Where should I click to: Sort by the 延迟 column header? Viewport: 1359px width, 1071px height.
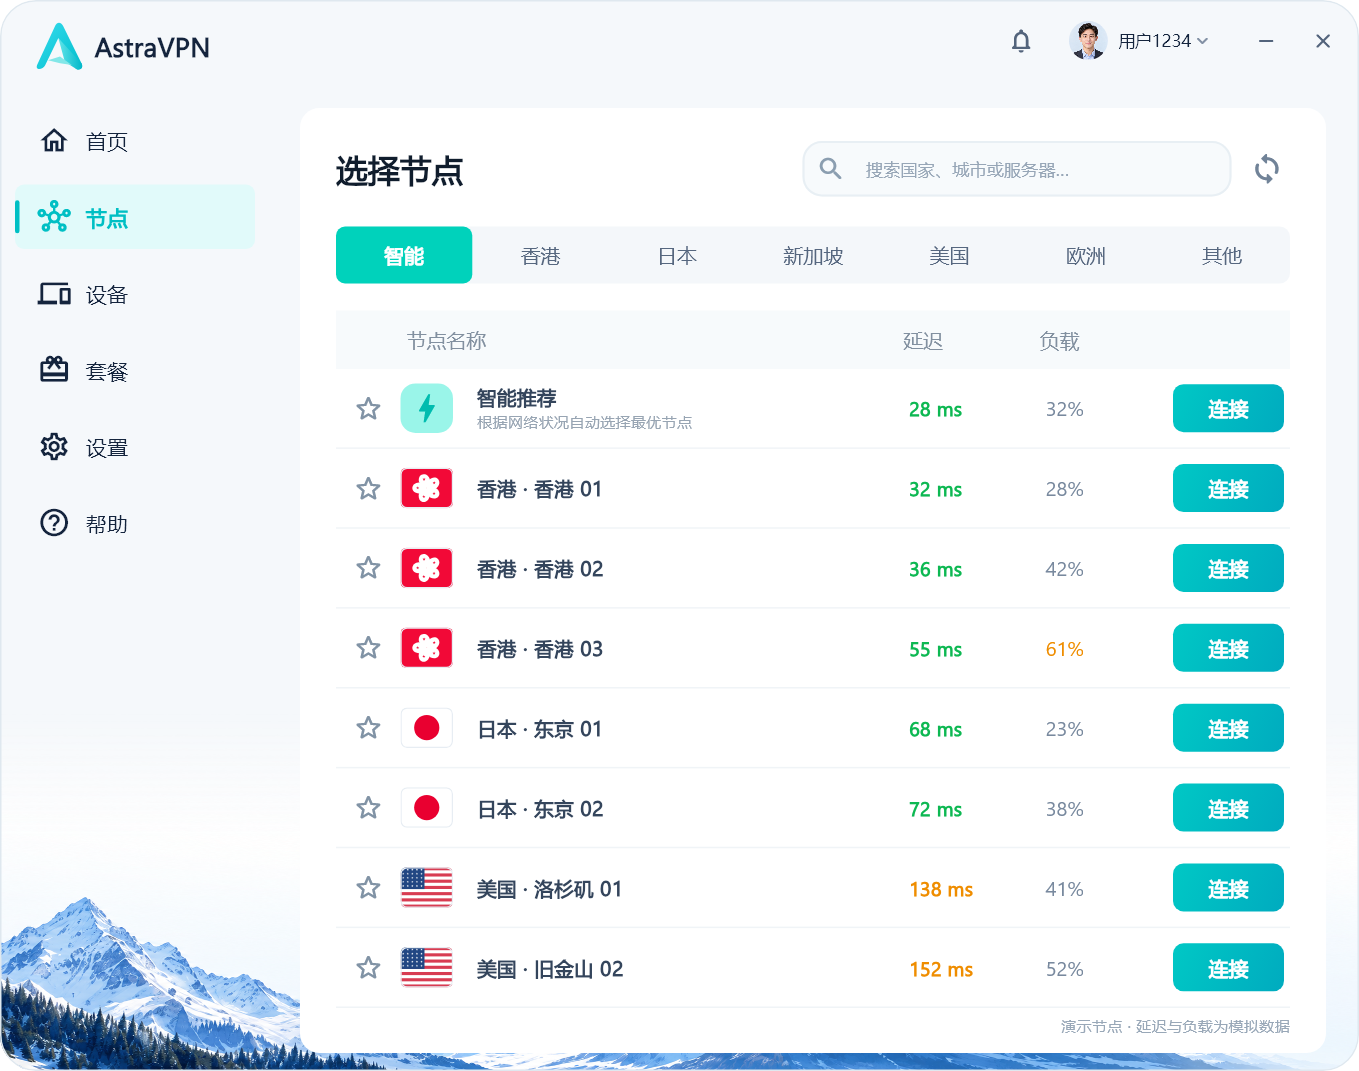pyautogui.click(x=923, y=341)
